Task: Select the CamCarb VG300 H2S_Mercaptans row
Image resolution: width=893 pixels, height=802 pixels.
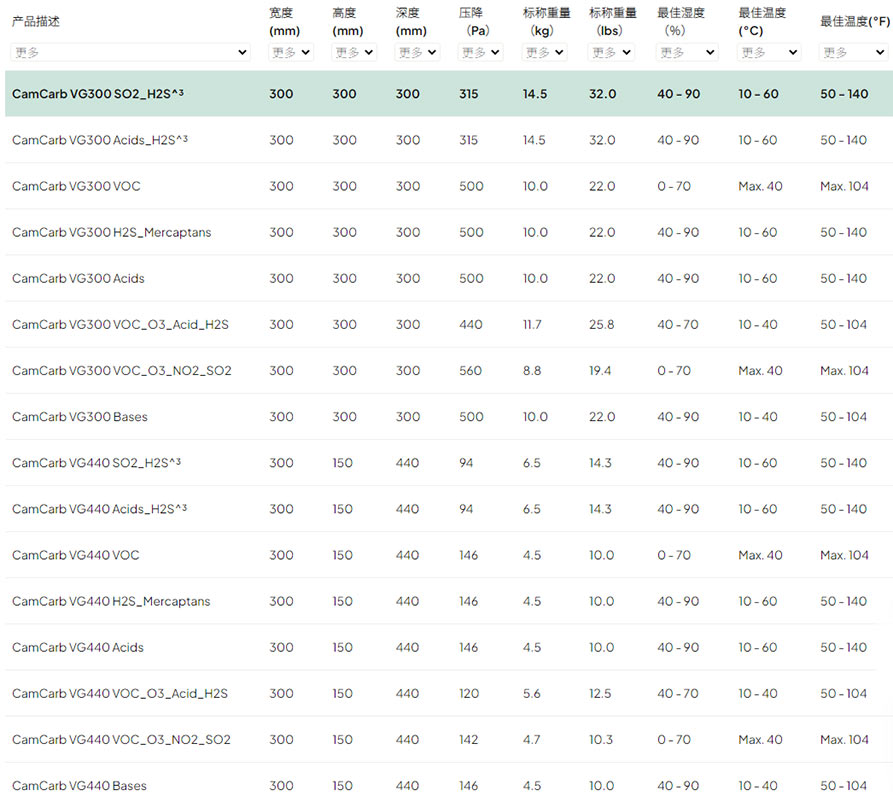Action: click(449, 232)
